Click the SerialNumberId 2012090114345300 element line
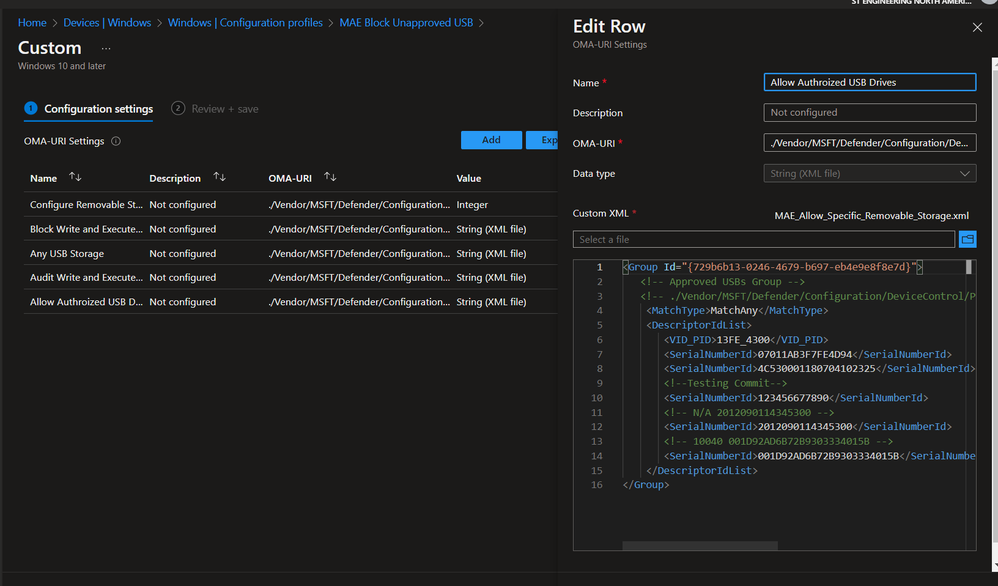 [808, 427]
